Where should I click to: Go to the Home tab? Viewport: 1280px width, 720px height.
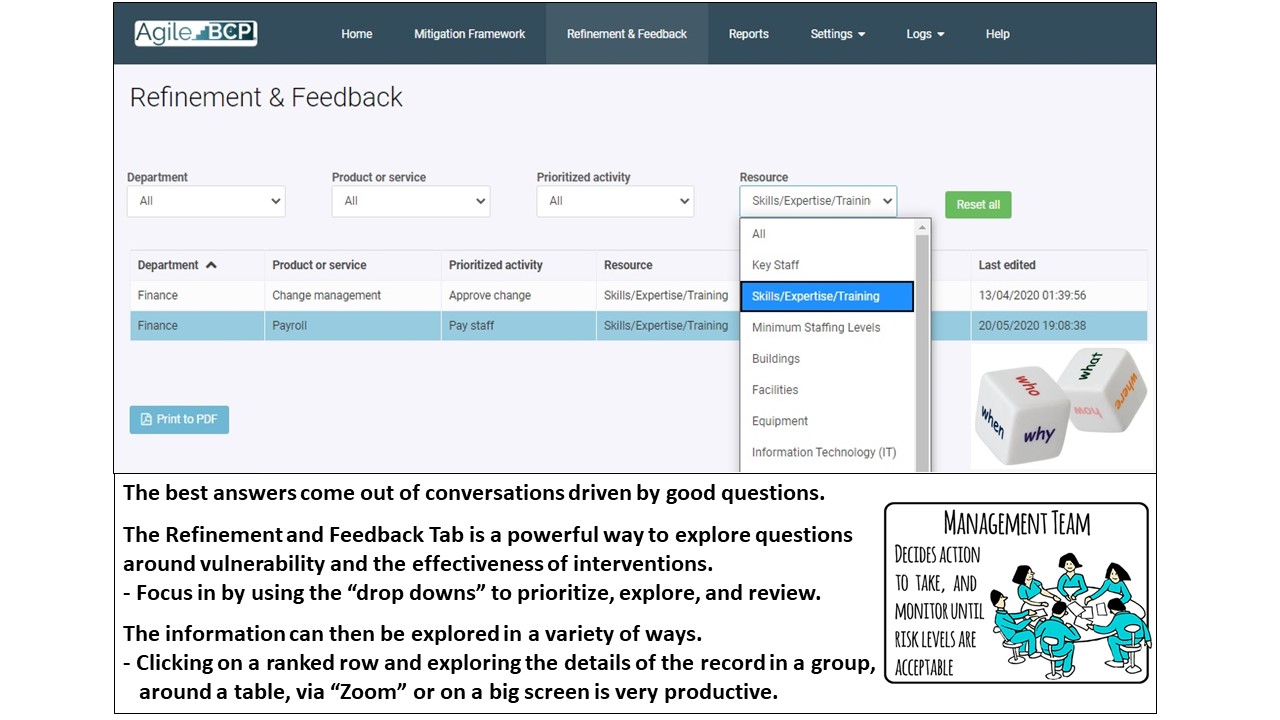356,34
